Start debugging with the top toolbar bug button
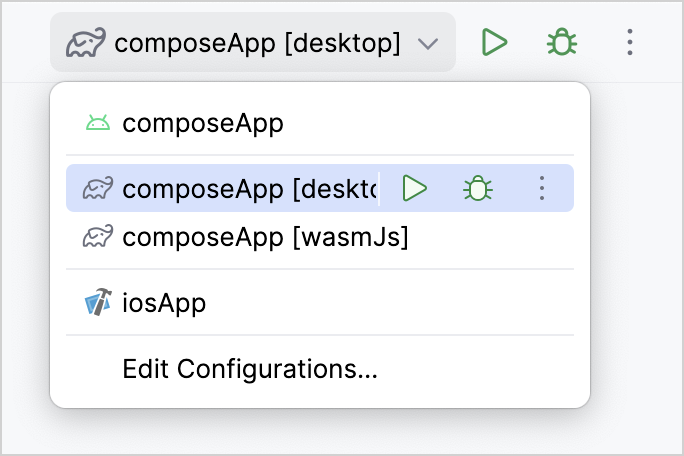This screenshot has width=684, height=456. (x=561, y=42)
